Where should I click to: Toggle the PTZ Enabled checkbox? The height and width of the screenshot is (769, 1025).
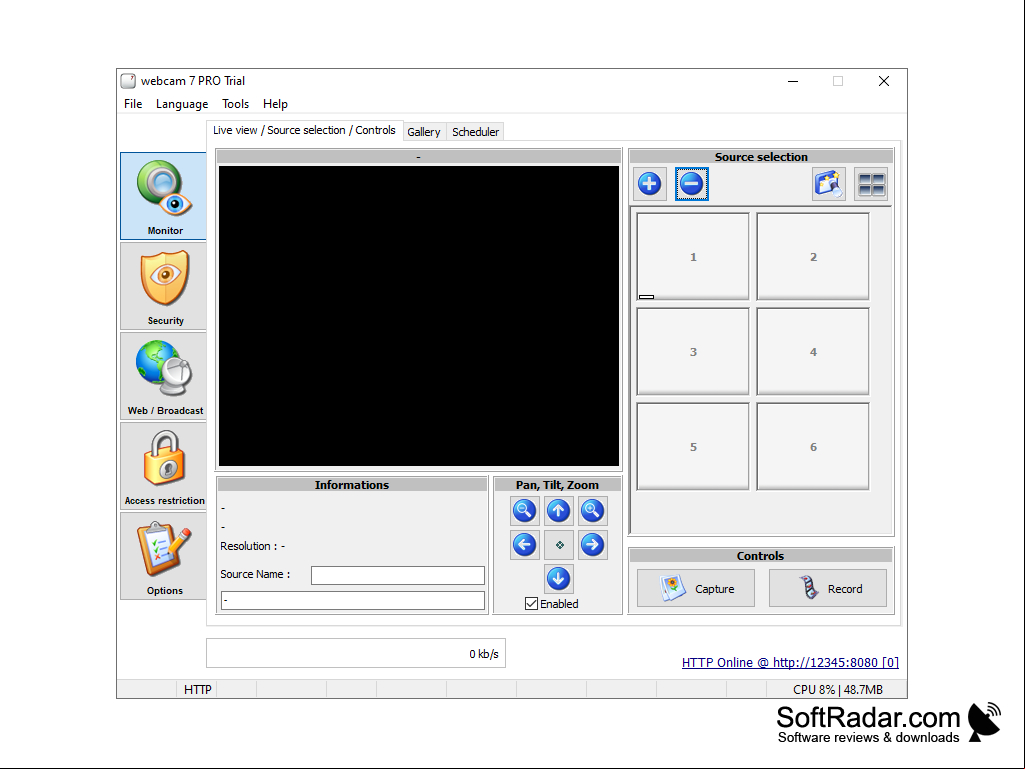[531, 604]
